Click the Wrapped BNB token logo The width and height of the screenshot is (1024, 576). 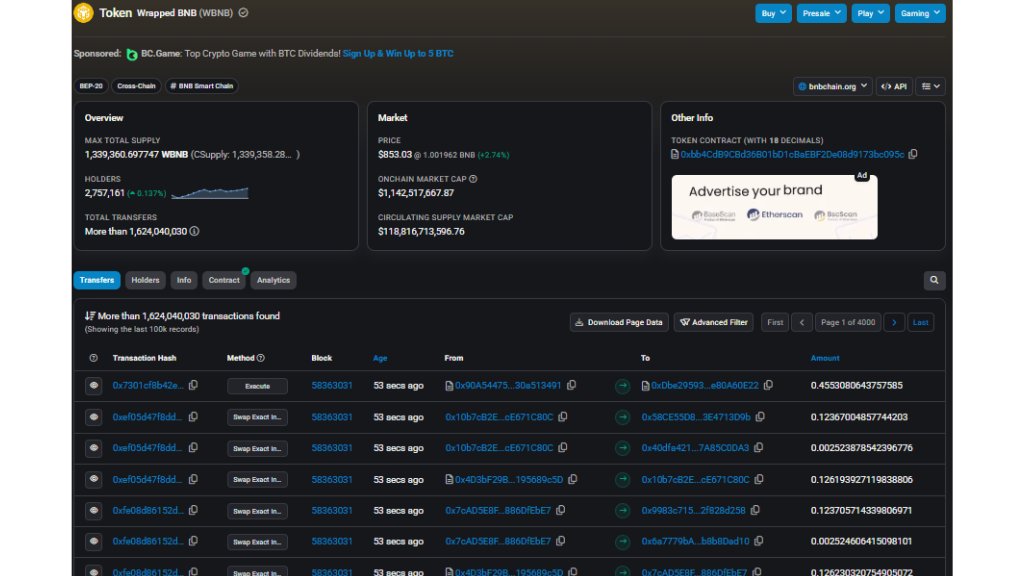tap(84, 12)
